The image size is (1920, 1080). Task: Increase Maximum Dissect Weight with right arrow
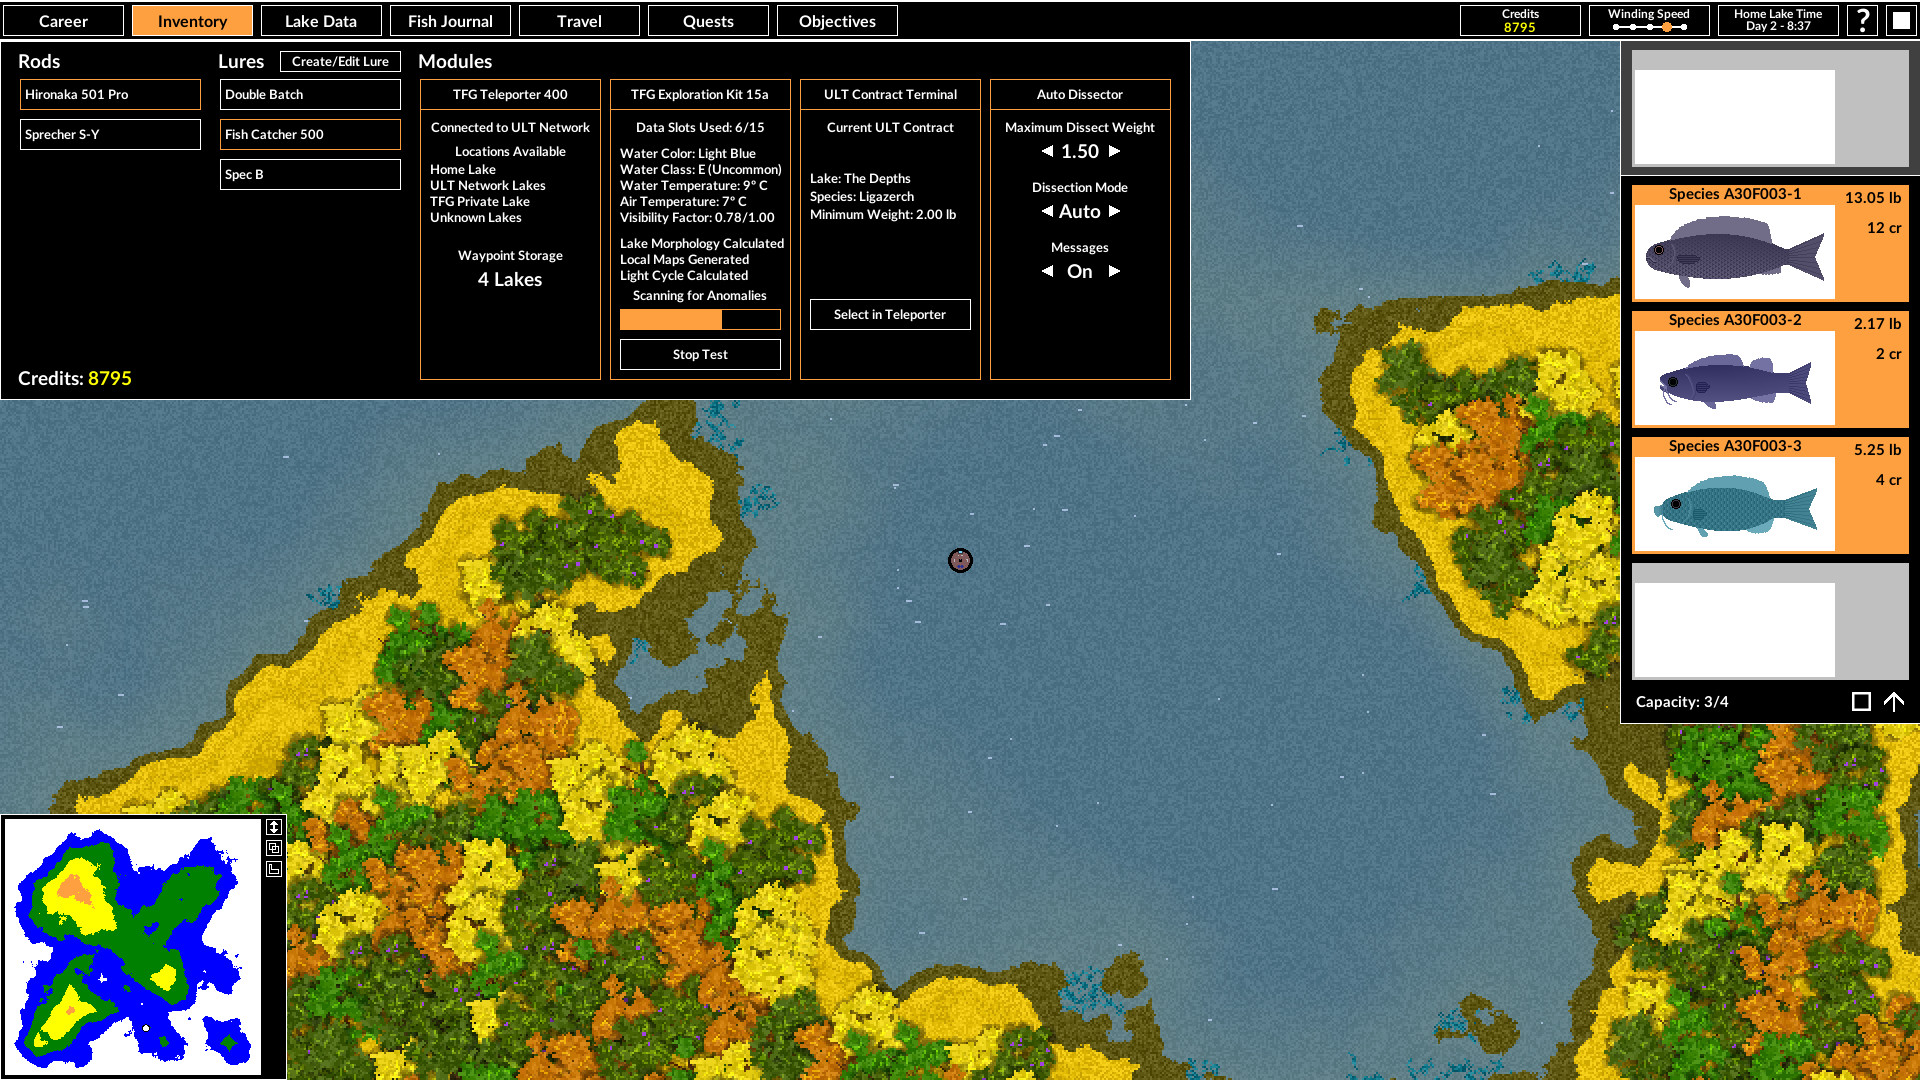tap(1114, 151)
